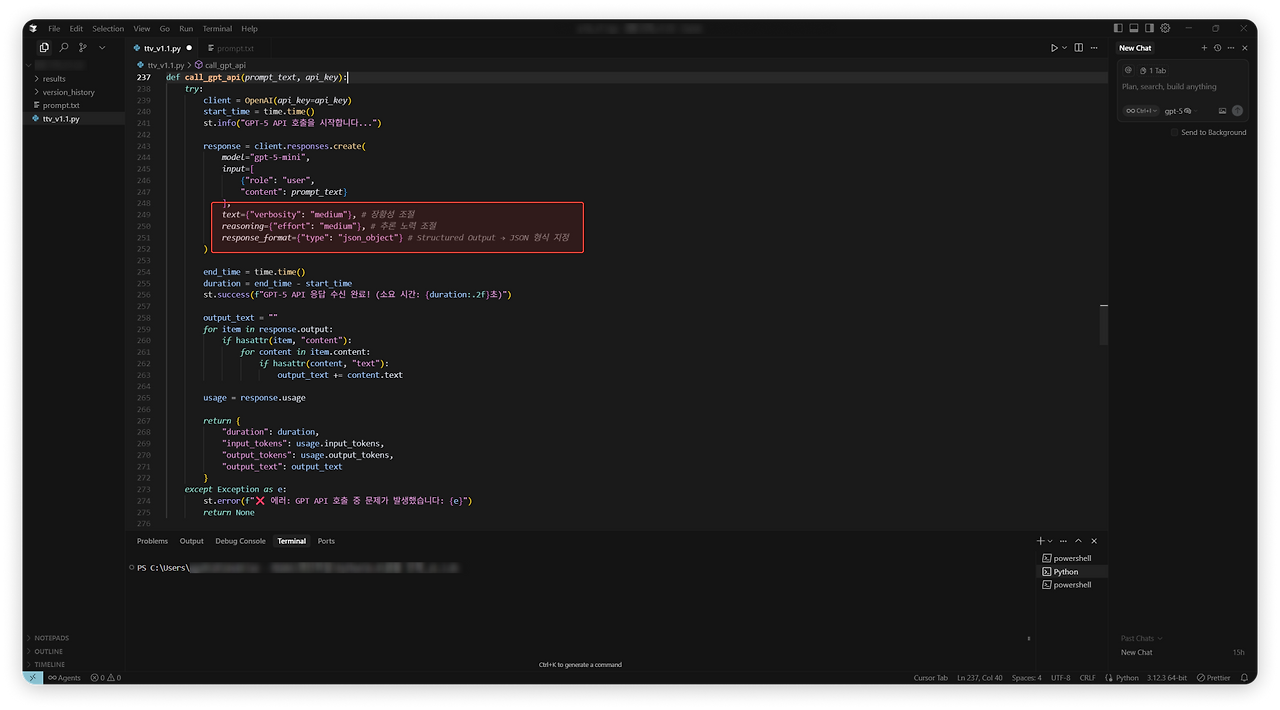This screenshot has height=710, width=1280.
Task: Switch to the Output panel tab
Action: point(192,541)
